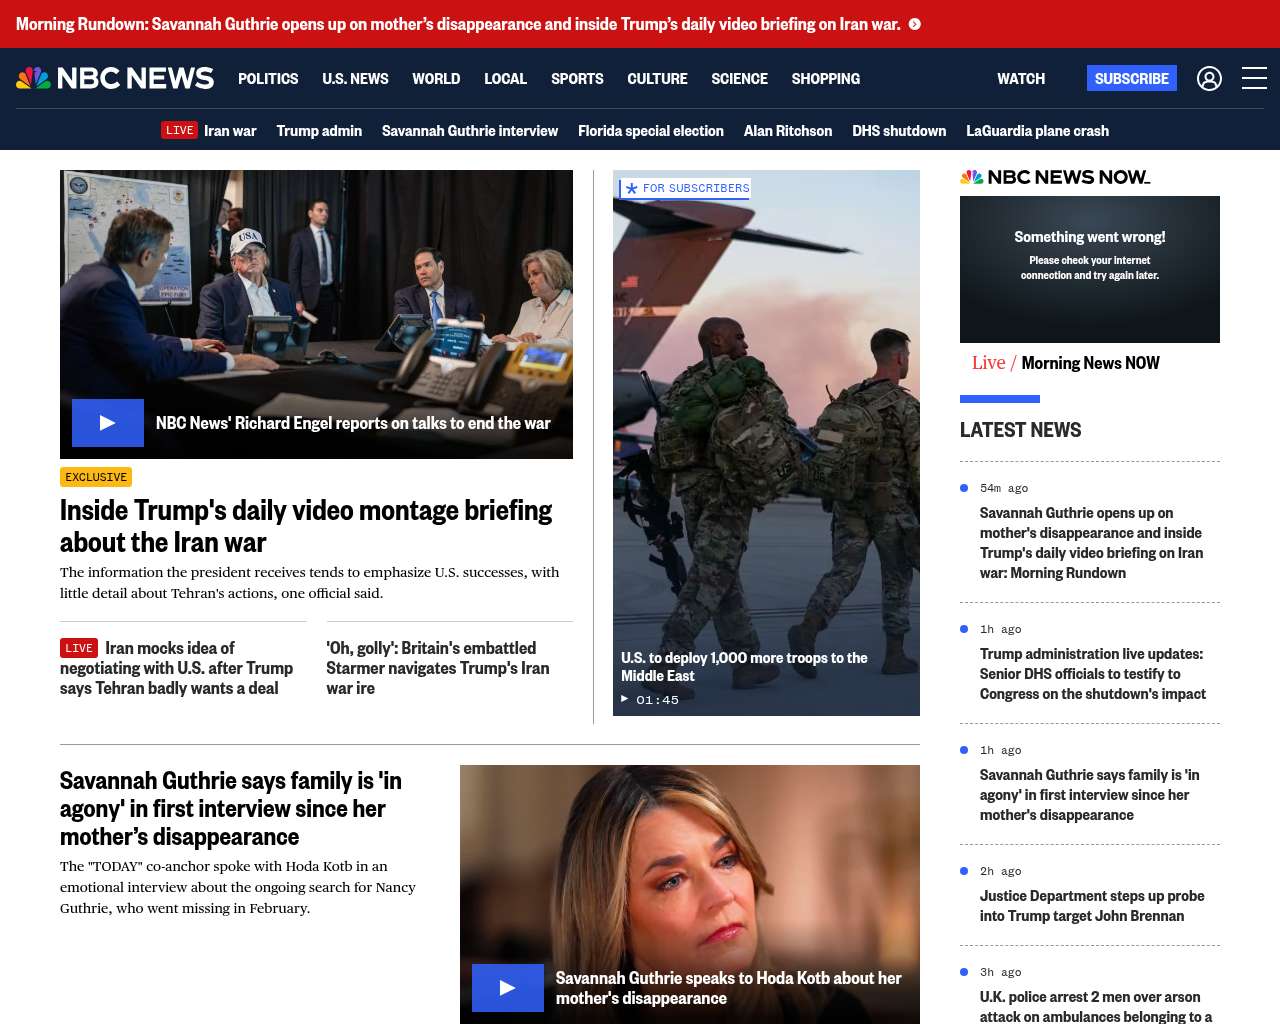Open the user account profile icon
The width and height of the screenshot is (1280, 1024).
(x=1209, y=78)
